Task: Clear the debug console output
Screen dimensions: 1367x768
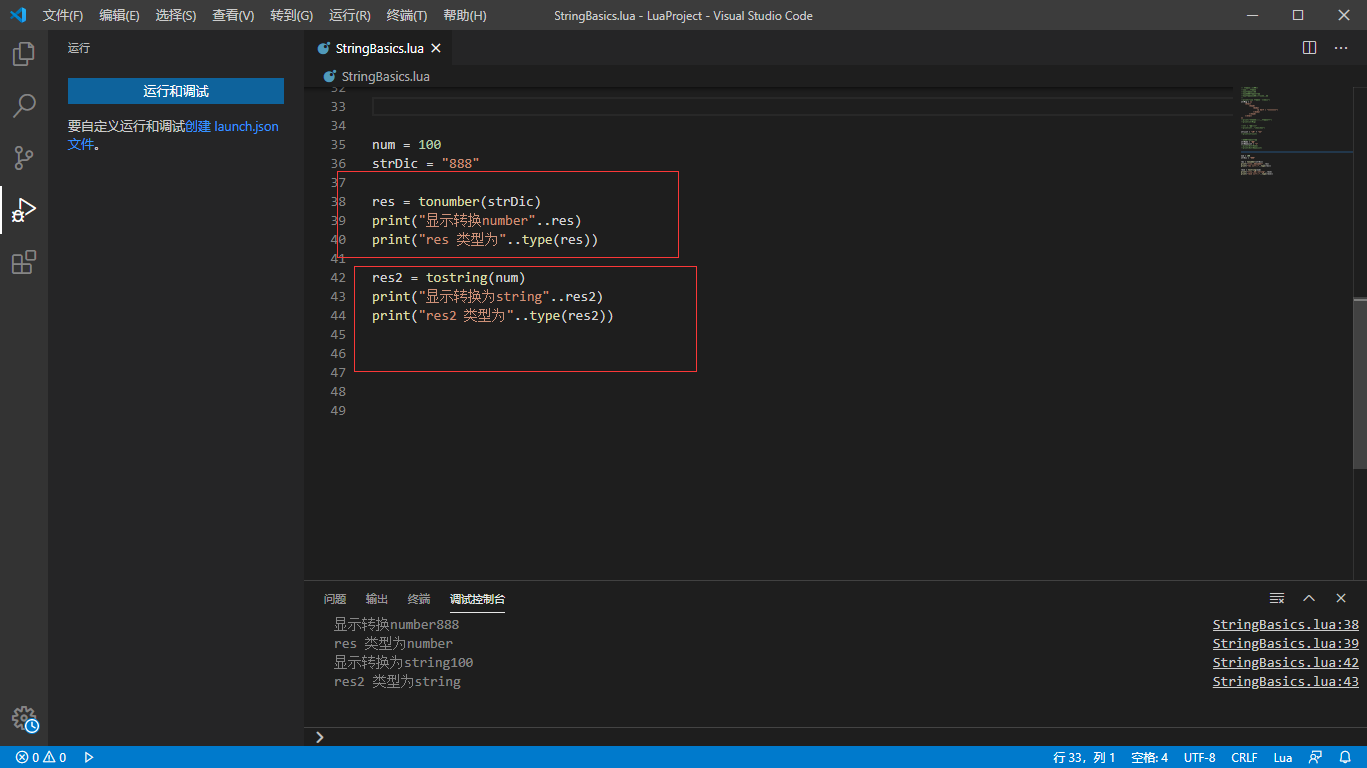Action: pos(1277,598)
